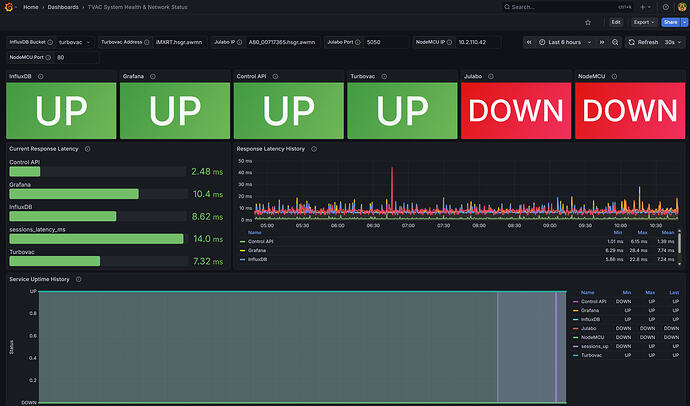Click the user avatar in the top-right corner
The width and height of the screenshot is (690, 406).
click(x=680, y=6)
